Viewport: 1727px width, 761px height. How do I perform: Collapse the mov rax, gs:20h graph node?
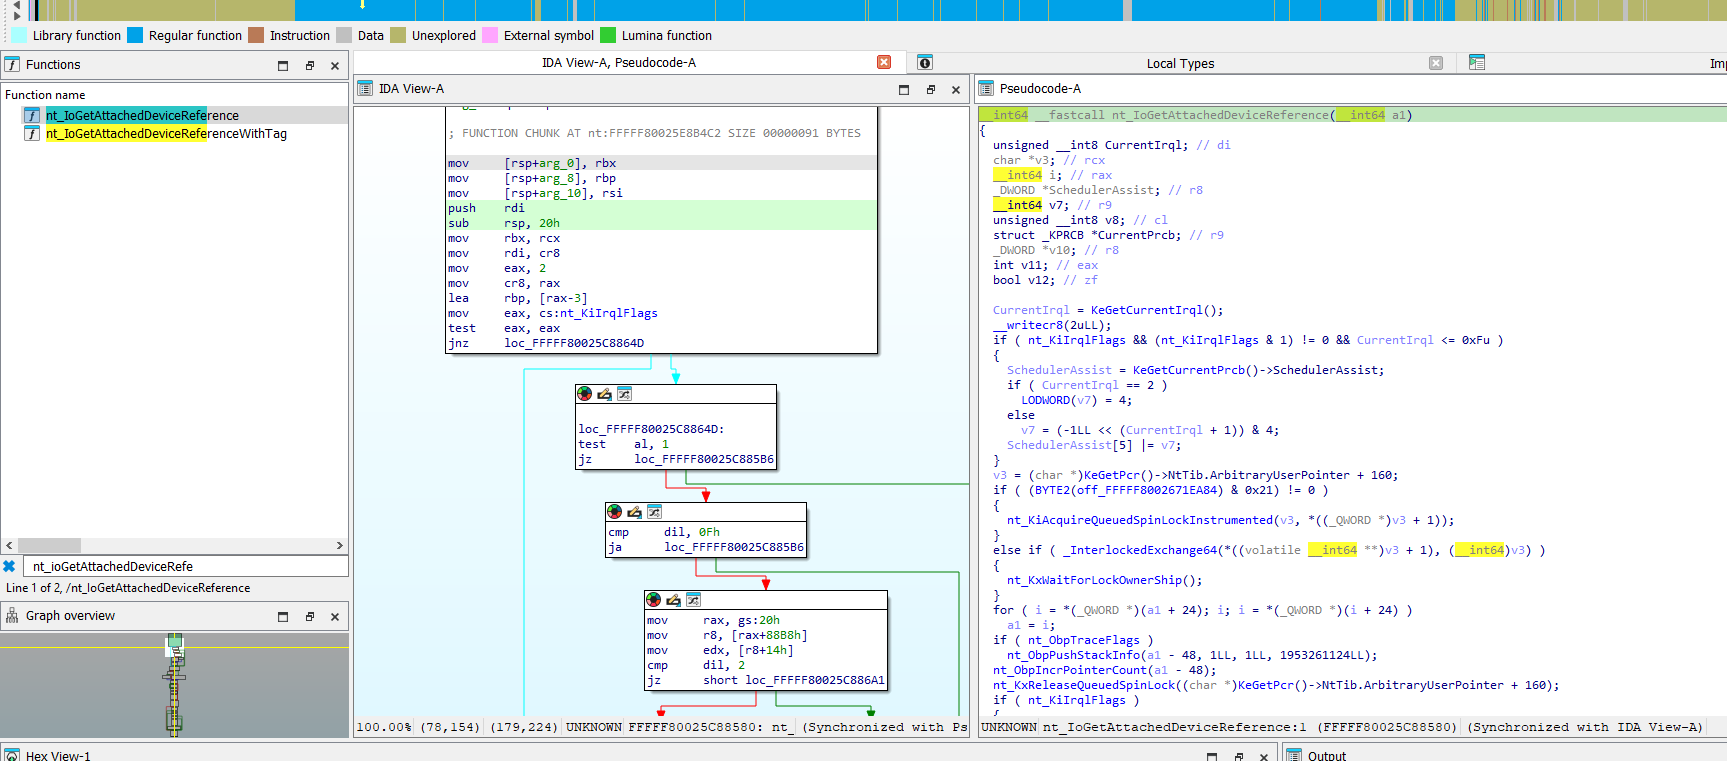(693, 600)
